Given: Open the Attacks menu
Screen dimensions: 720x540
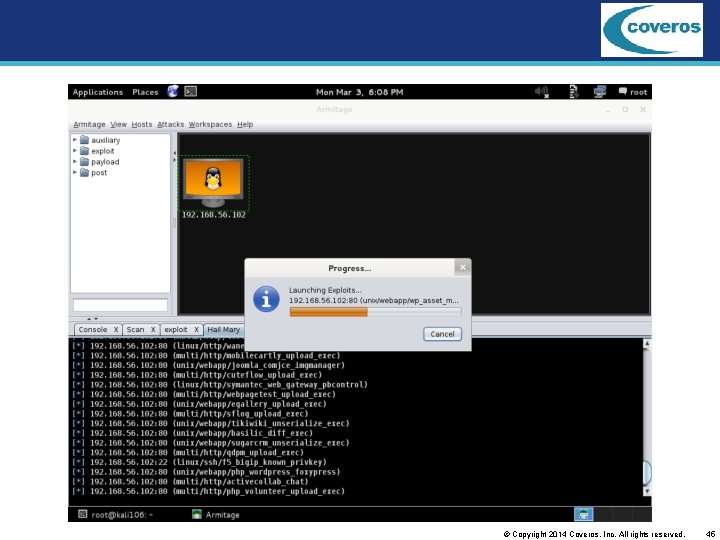Looking at the screenshot, I should (170, 124).
